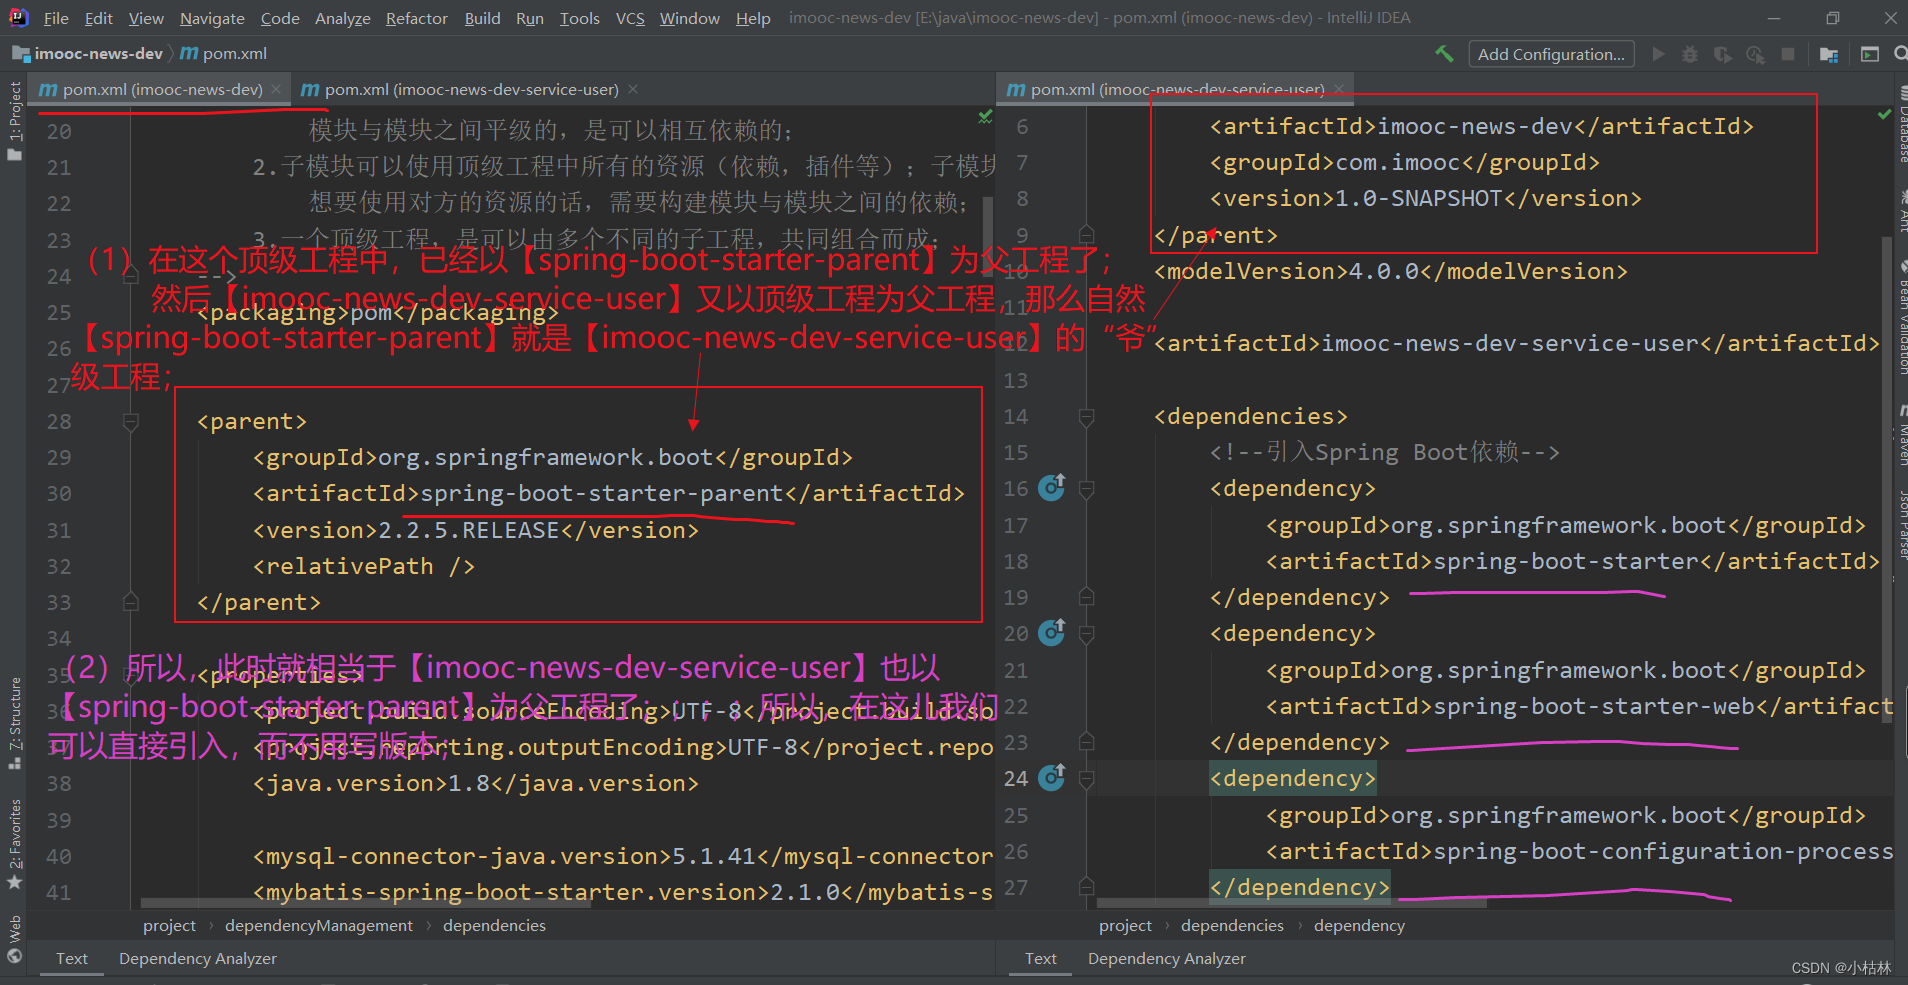Click left editor horizontal scrollbar
This screenshot has width=1908, height=985.
pos(366,903)
